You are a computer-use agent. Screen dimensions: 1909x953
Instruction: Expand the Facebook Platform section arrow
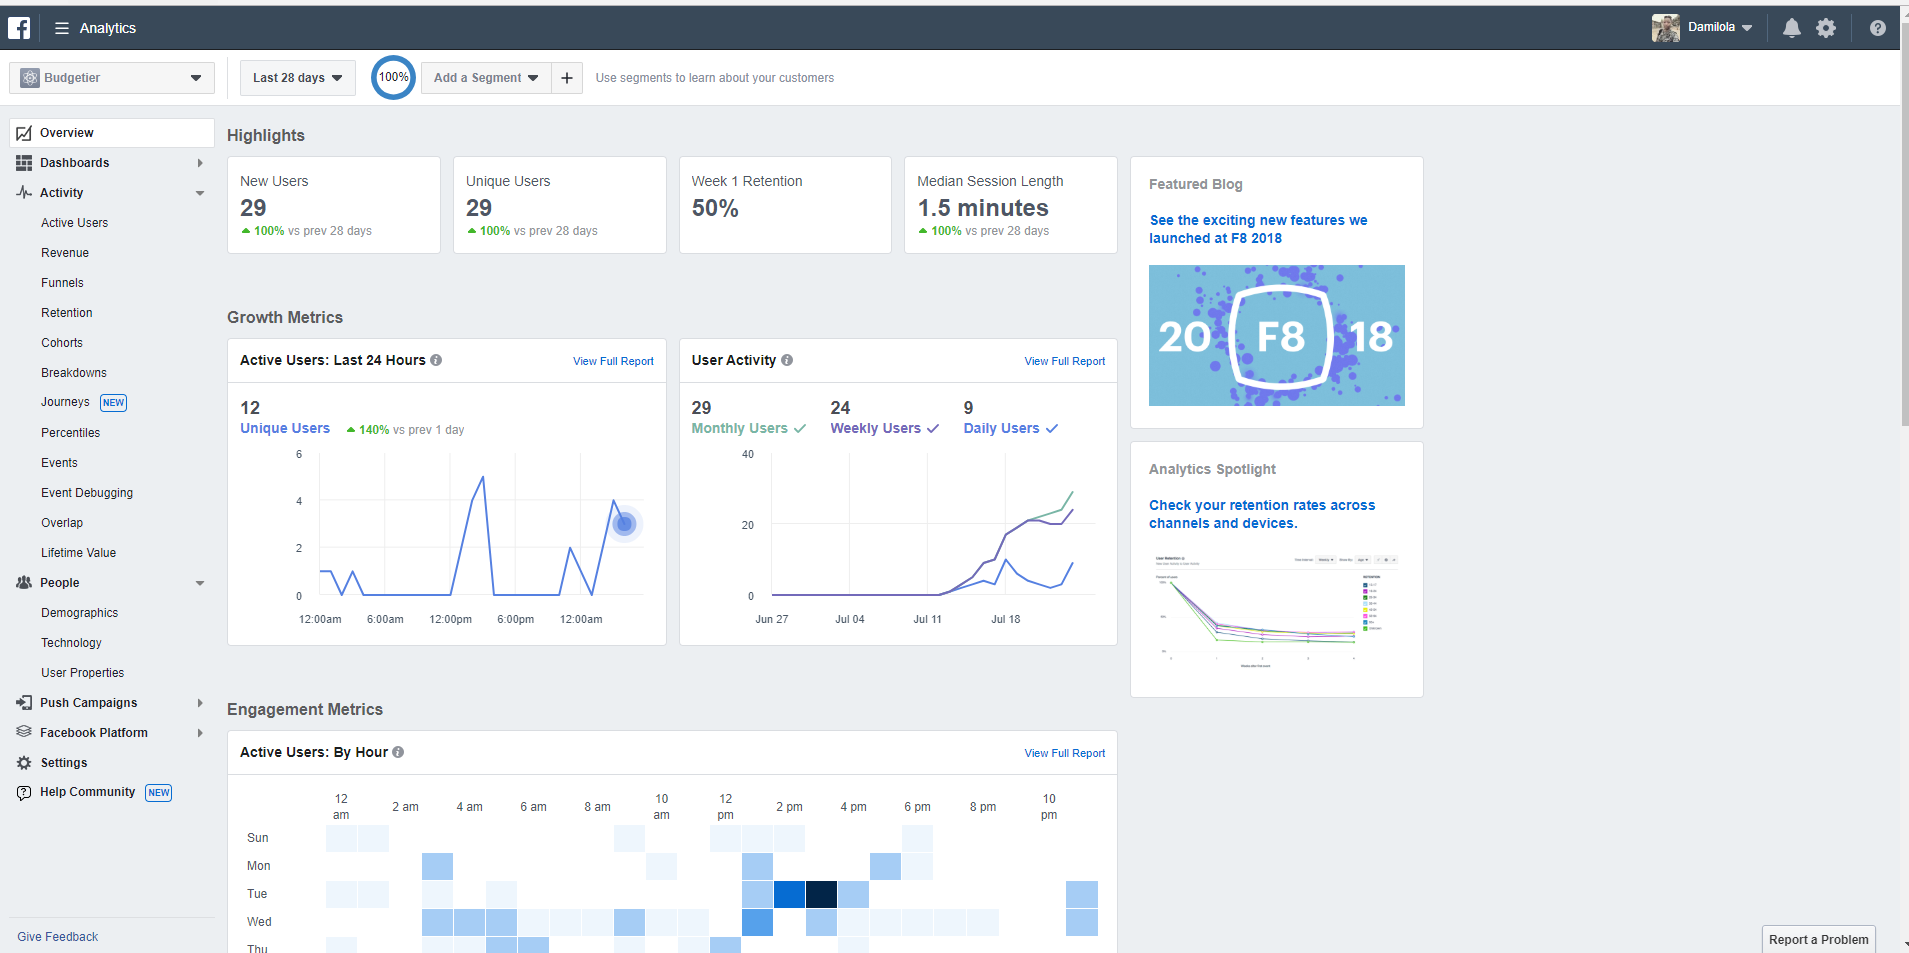pyautogui.click(x=200, y=733)
